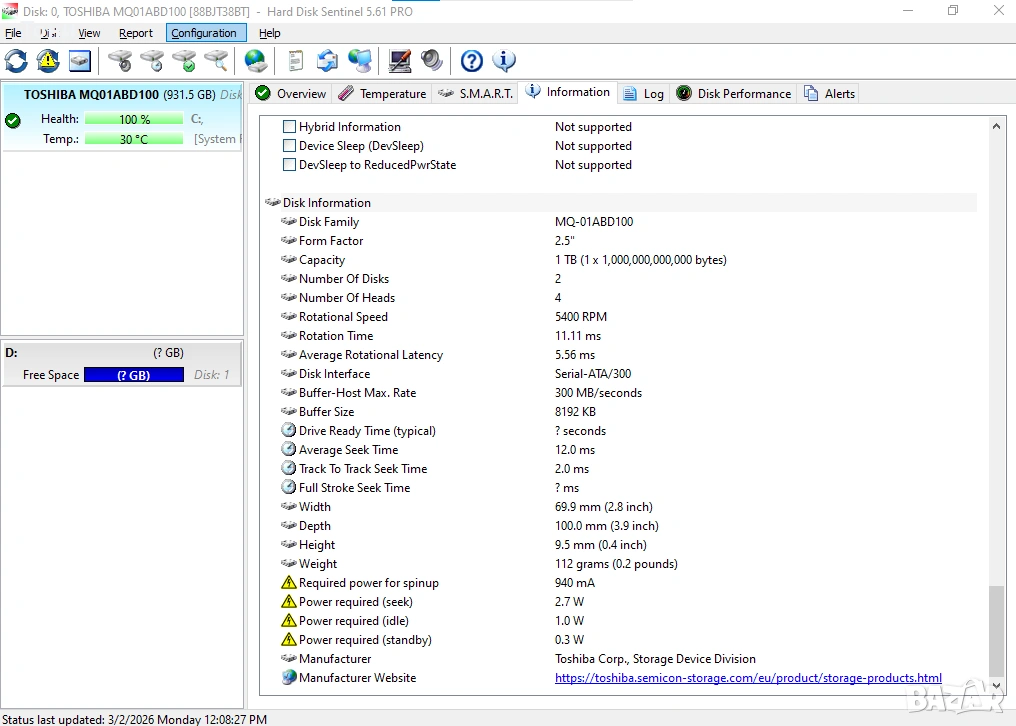Toggle the DevSleep to ReducedPwrState checkbox

[289, 165]
